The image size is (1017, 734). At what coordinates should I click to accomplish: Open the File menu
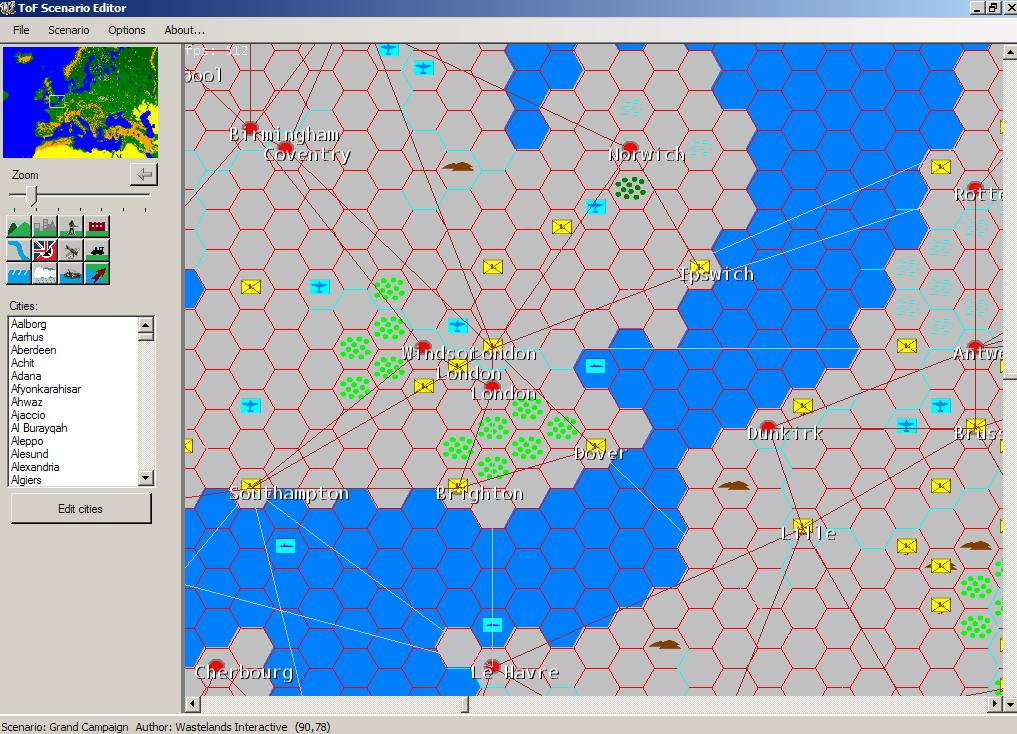tap(21, 30)
